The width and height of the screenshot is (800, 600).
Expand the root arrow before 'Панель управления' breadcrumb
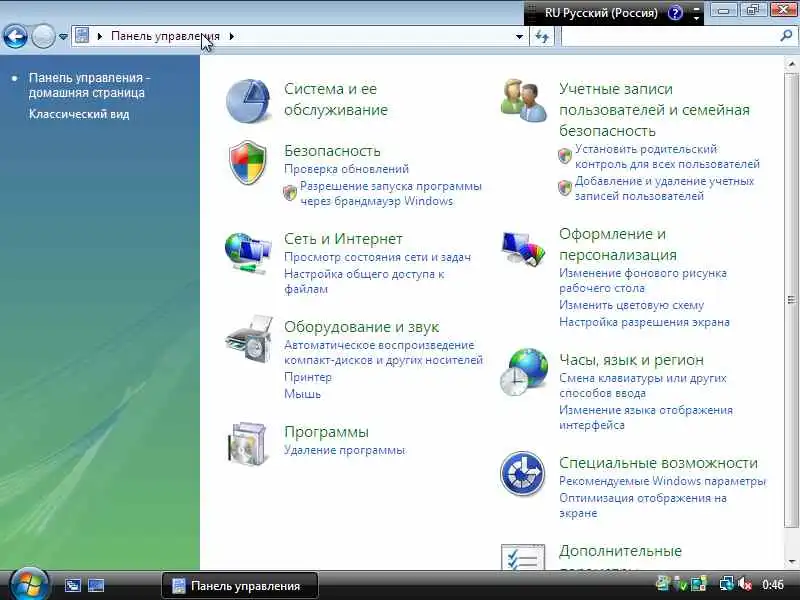click(99, 36)
